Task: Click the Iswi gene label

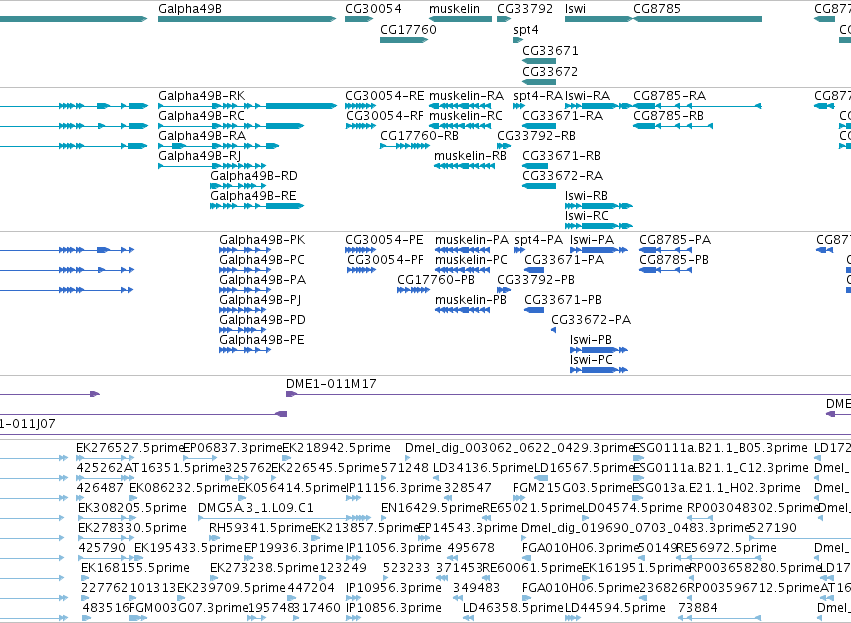Action: tap(575, 9)
